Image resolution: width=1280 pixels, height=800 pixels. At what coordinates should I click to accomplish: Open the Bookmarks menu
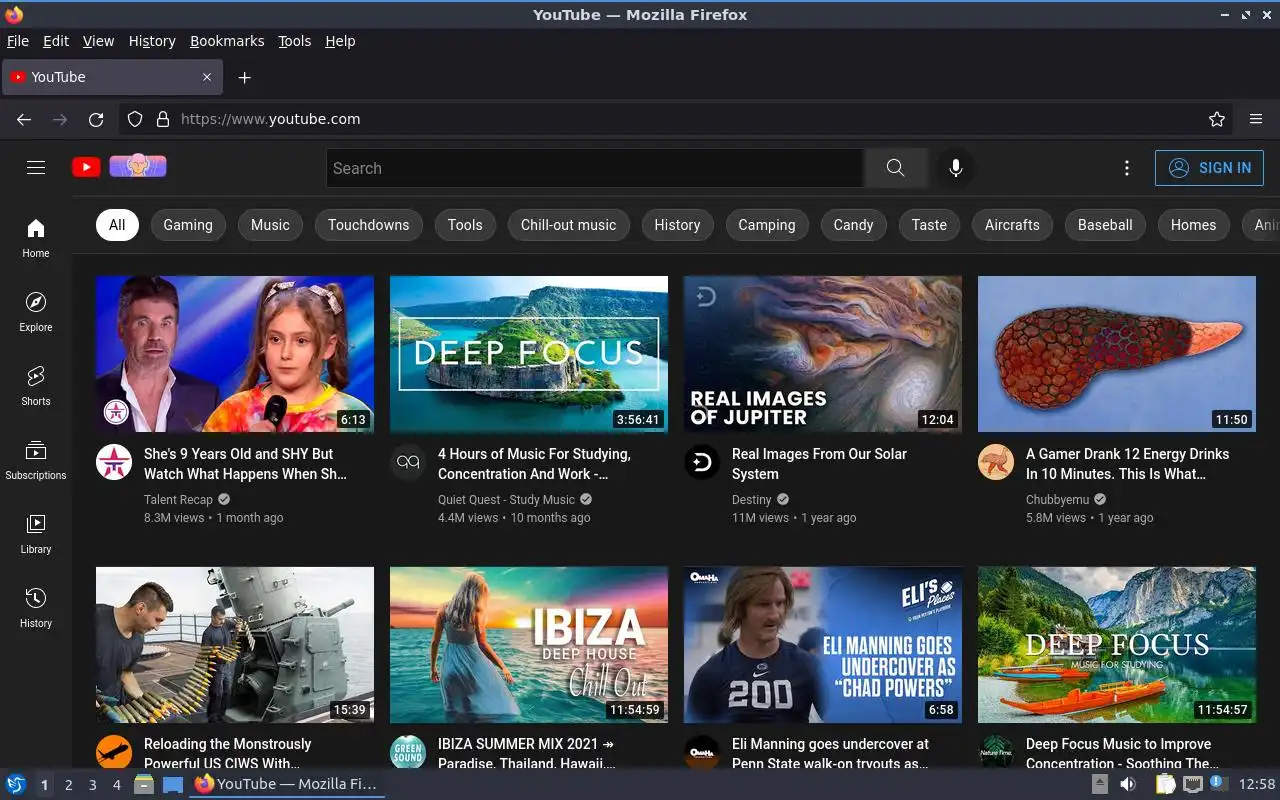227,41
